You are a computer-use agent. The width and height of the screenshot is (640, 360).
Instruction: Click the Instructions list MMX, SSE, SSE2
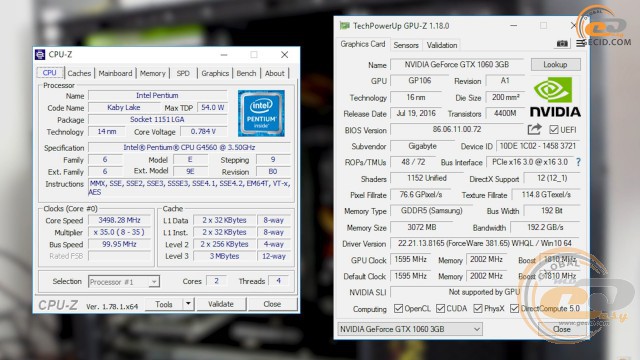pos(189,187)
